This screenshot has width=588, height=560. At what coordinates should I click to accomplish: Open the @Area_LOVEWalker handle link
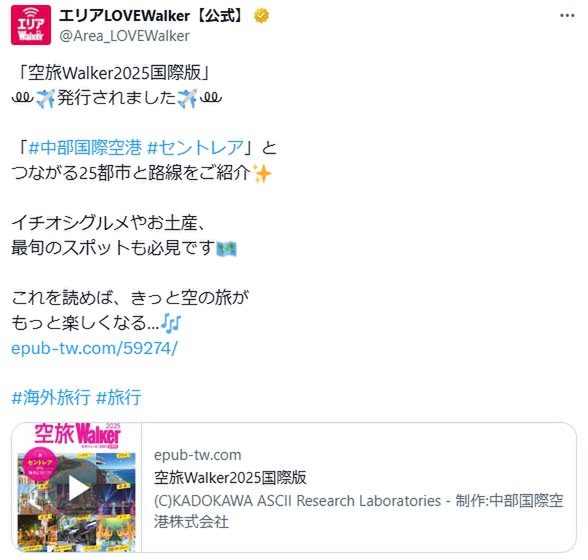click(124, 36)
